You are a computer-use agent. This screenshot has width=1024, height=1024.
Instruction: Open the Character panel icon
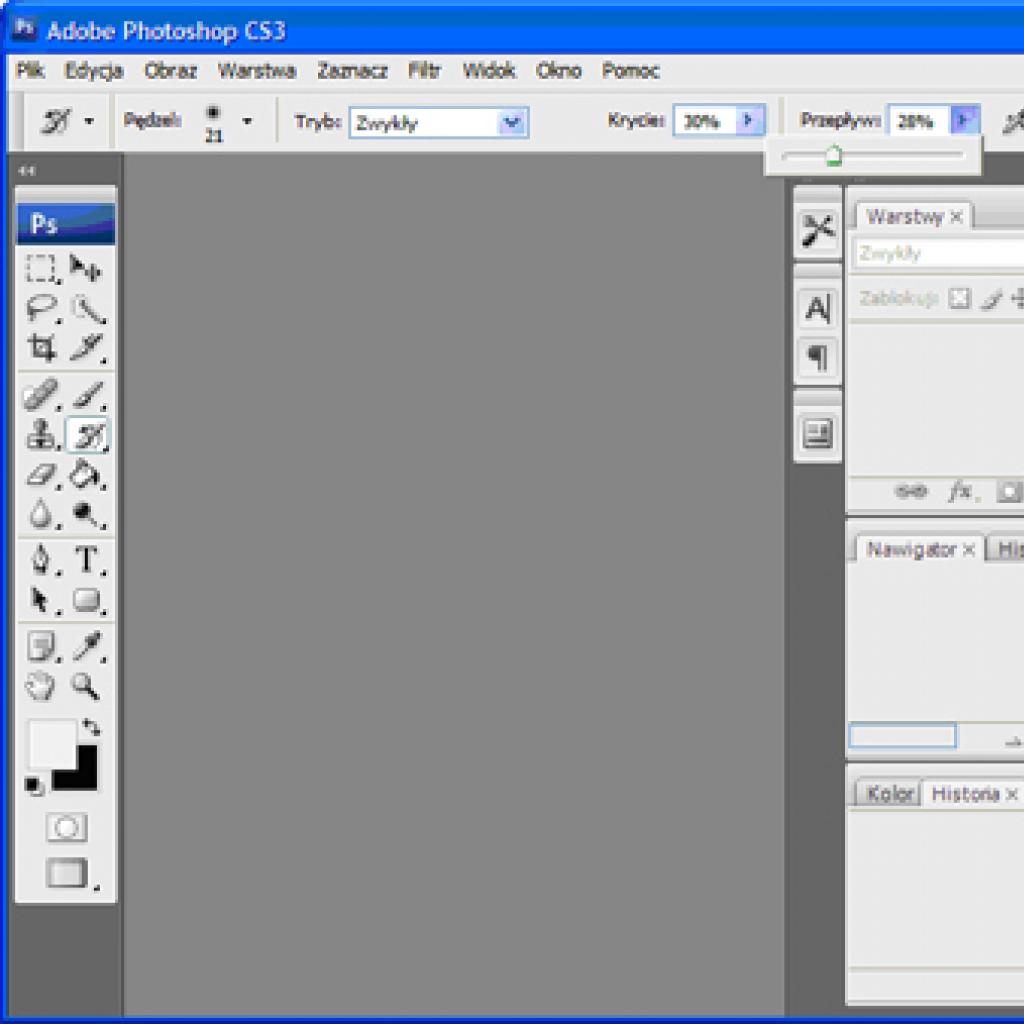tap(817, 308)
